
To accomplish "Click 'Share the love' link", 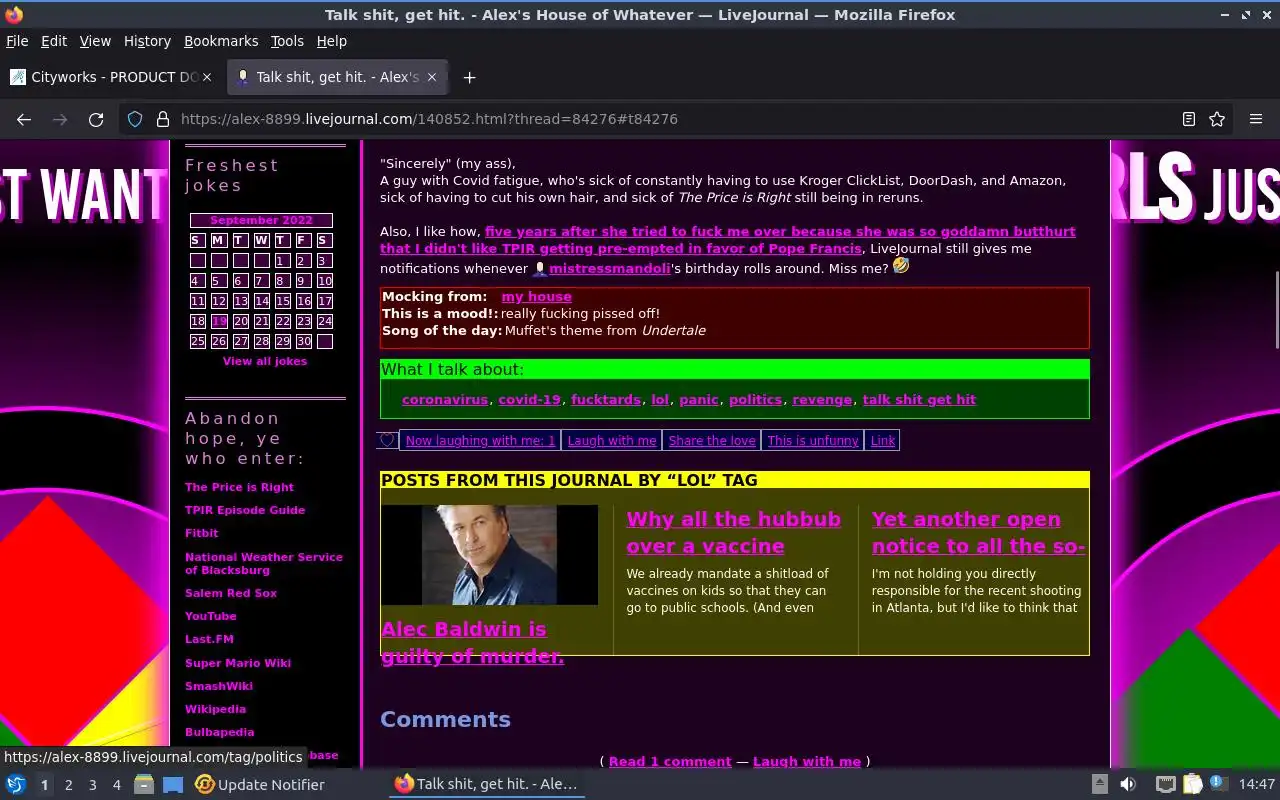I will [712, 440].
